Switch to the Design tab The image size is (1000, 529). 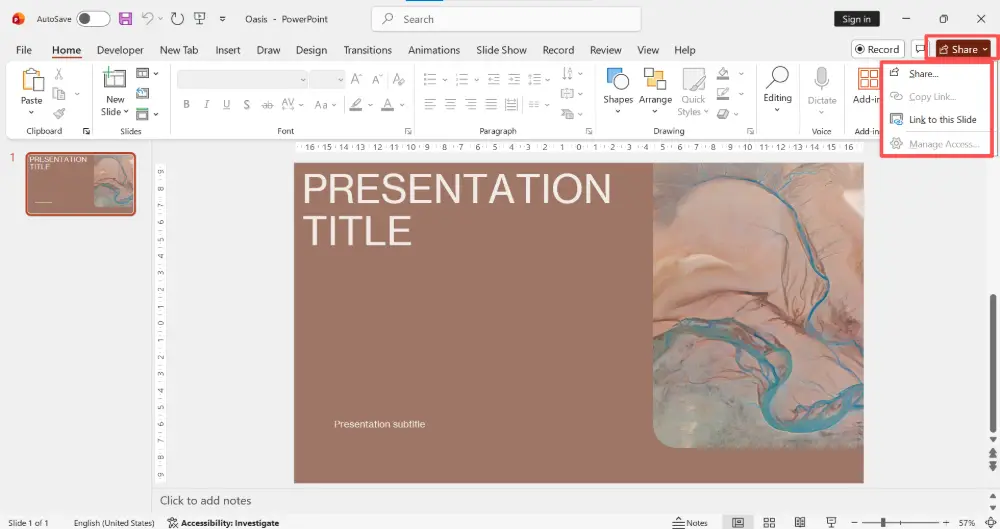(311, 50)
